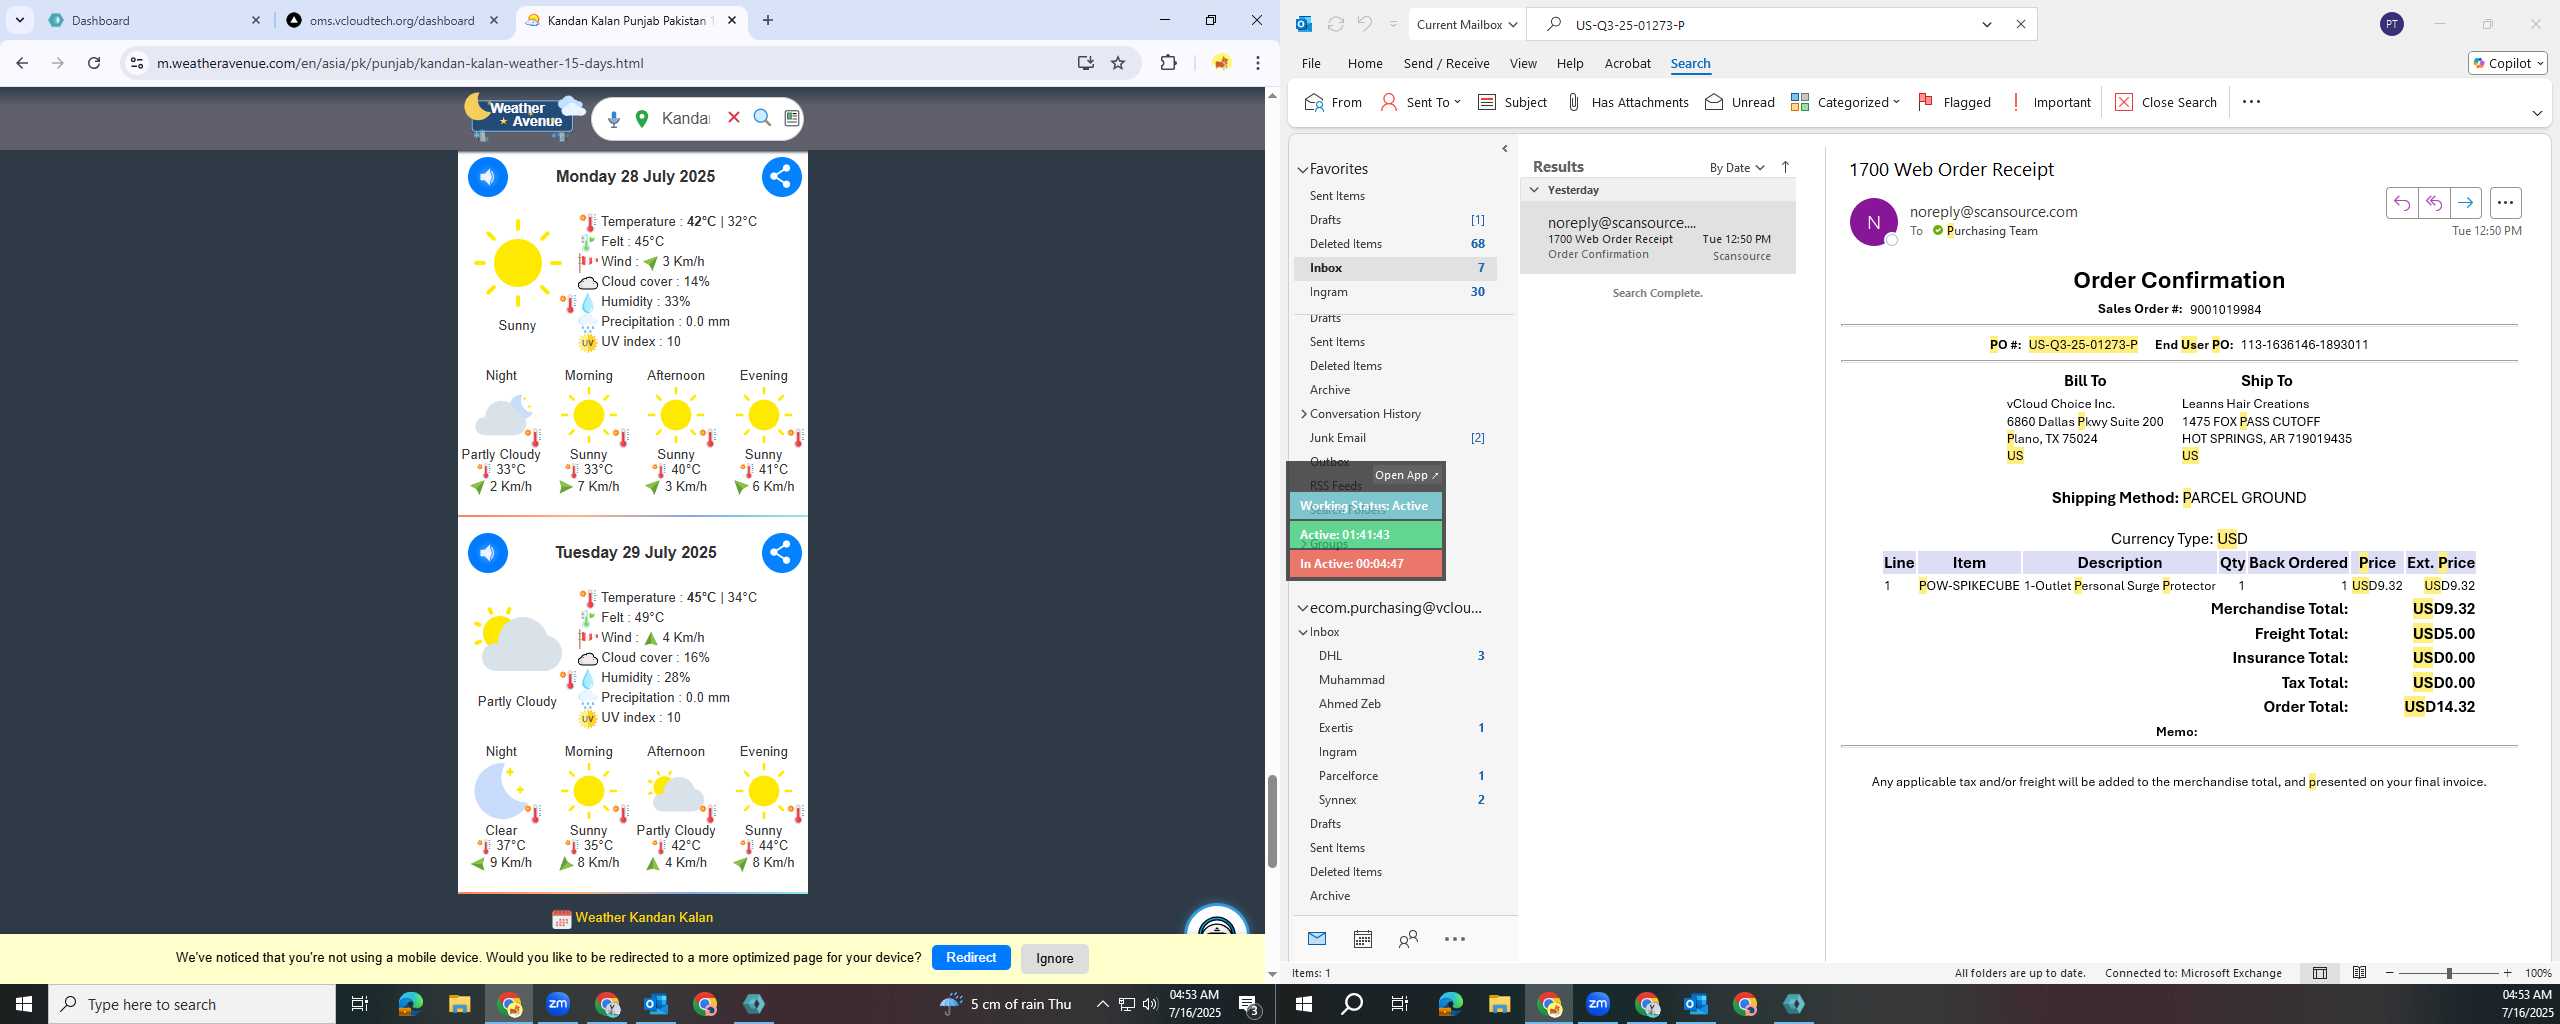The height and width of the screenshot is (1024, 2560).
Task: Switch to Outlook People view icon
Action: (x=1408, y=939)
